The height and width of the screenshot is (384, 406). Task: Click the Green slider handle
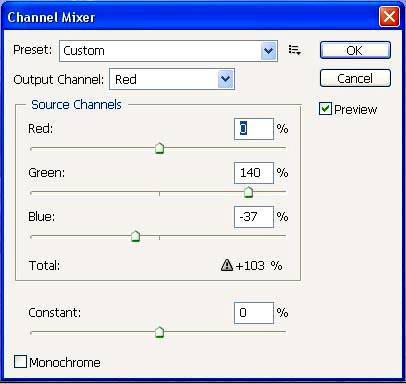pos(248,192)
